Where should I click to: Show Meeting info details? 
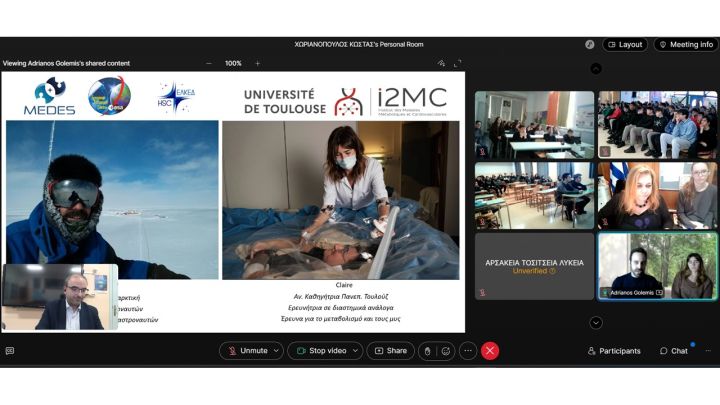pos(686,44)
